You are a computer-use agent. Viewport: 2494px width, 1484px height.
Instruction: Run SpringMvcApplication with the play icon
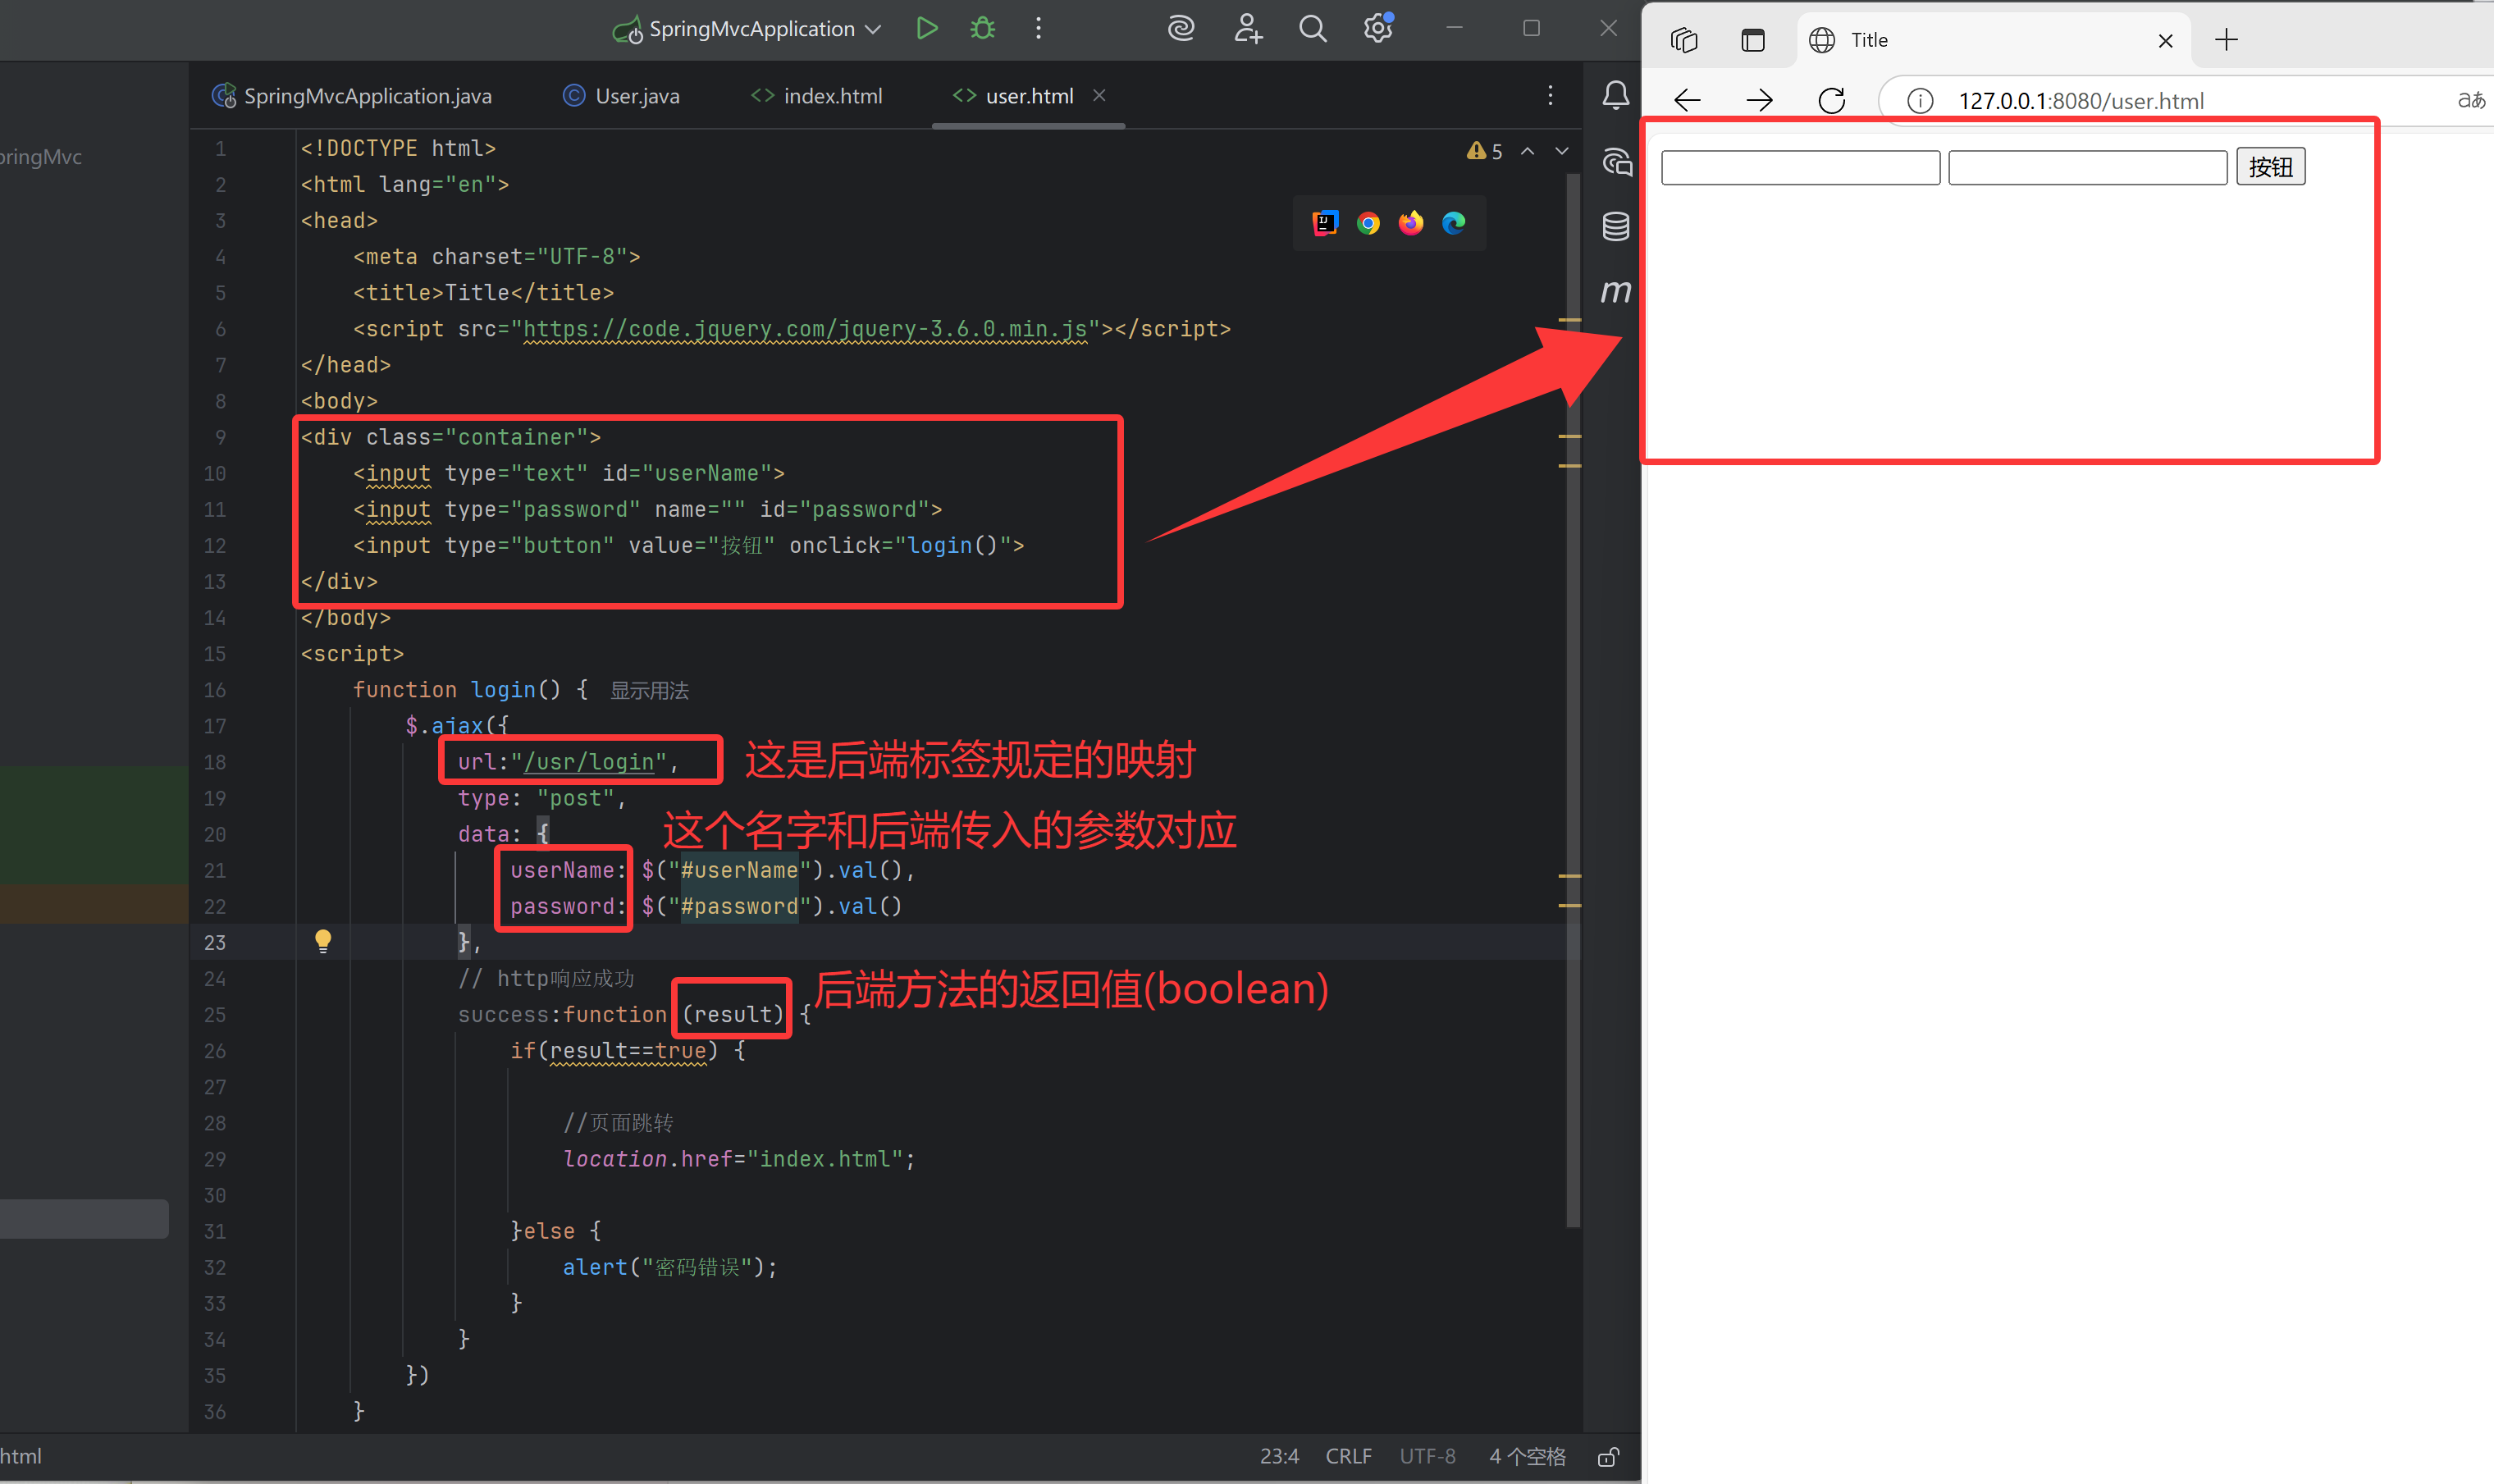tap(927, 28)
